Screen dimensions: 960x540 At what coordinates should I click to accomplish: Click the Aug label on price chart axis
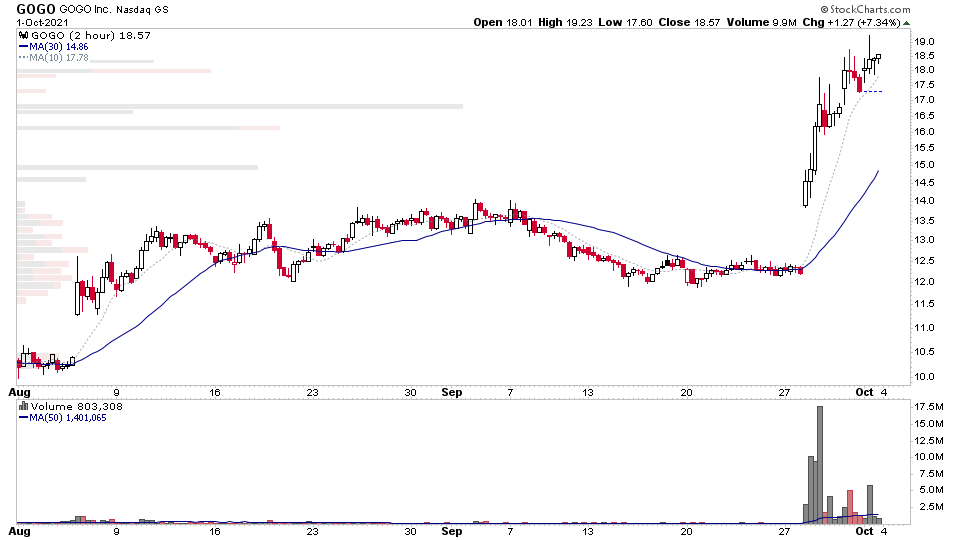tap(20, 392)
